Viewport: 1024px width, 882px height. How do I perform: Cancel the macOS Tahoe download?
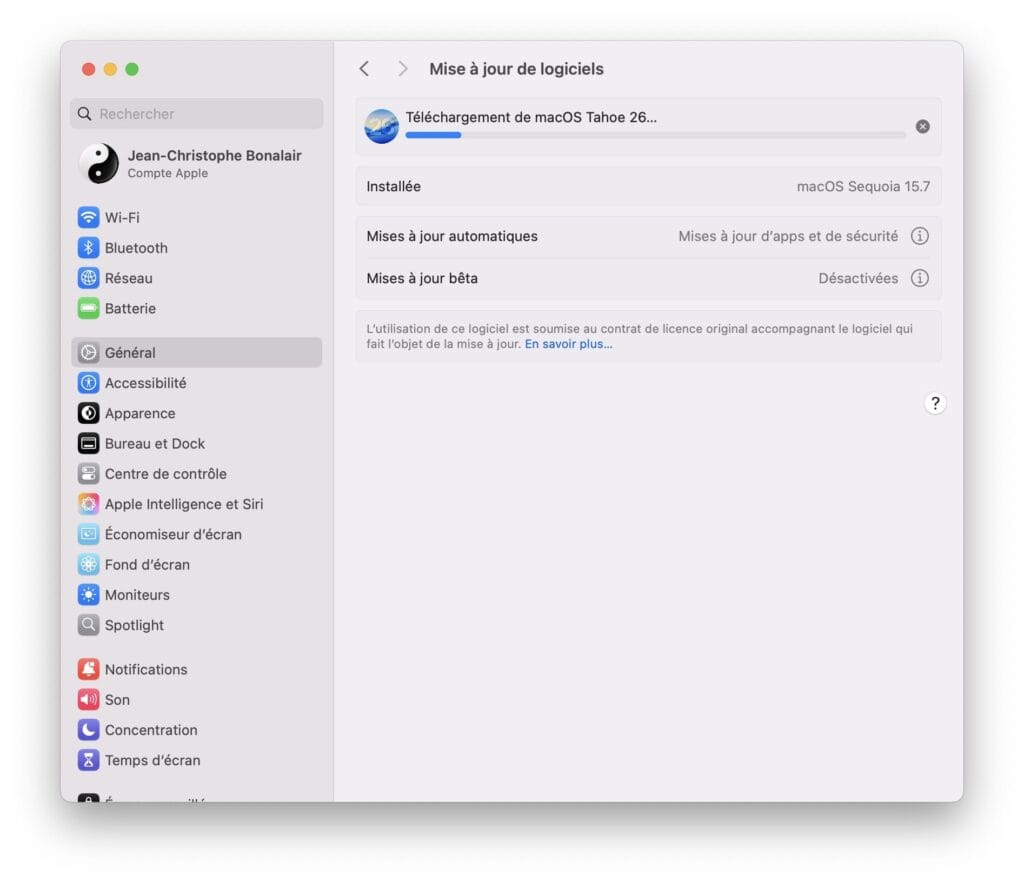[922, 127]
